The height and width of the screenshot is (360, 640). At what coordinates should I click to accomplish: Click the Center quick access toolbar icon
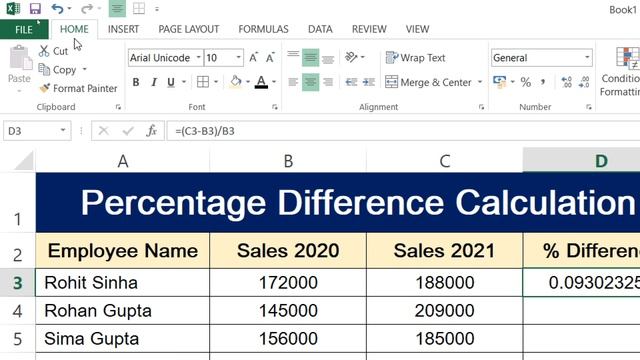tap(117, 9)
